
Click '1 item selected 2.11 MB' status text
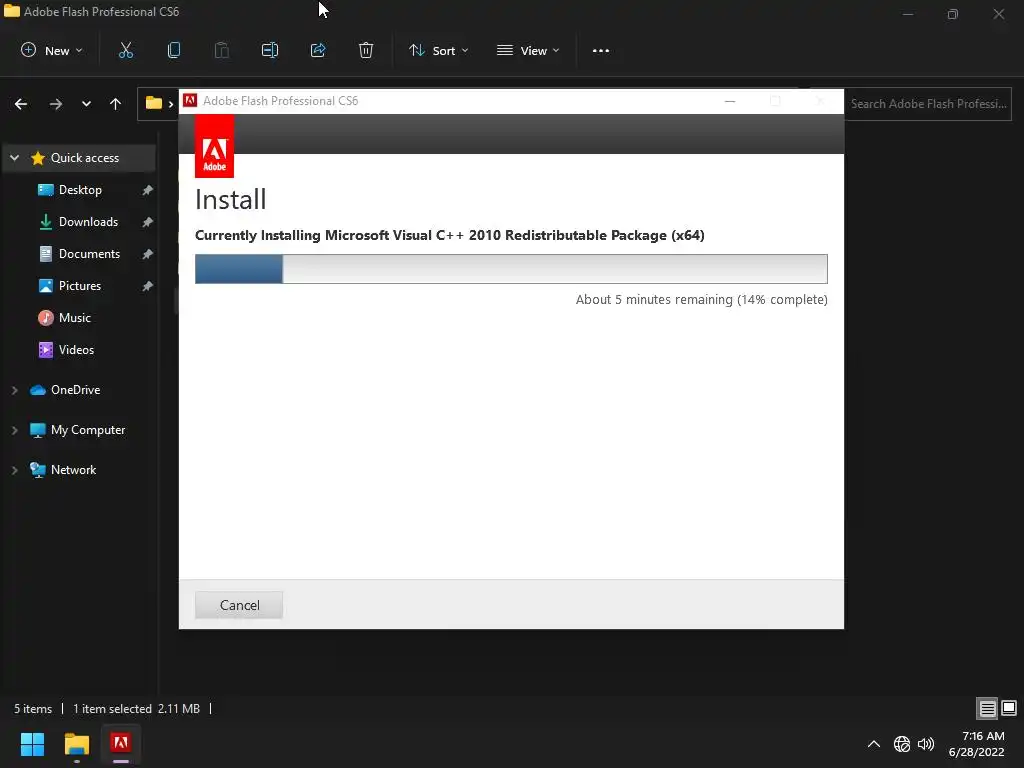pos(136,709)
